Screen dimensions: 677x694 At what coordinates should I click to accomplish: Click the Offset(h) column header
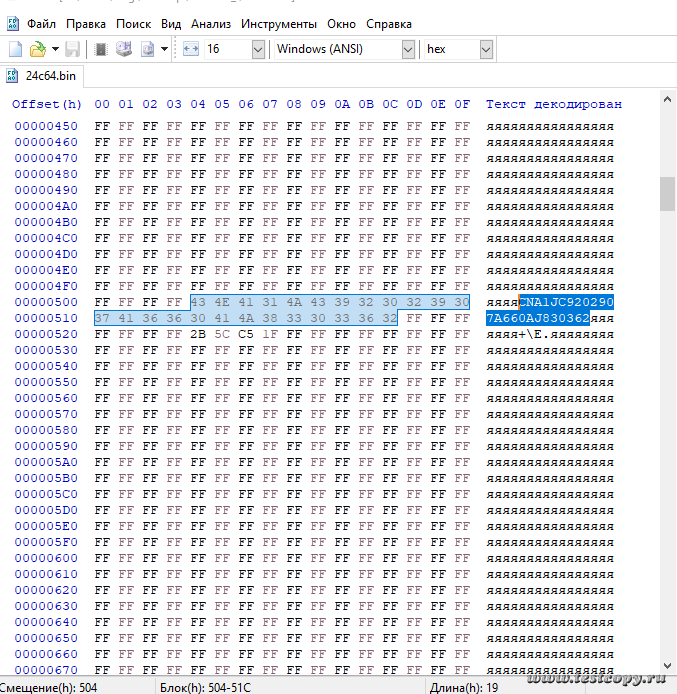click(47, 104)
